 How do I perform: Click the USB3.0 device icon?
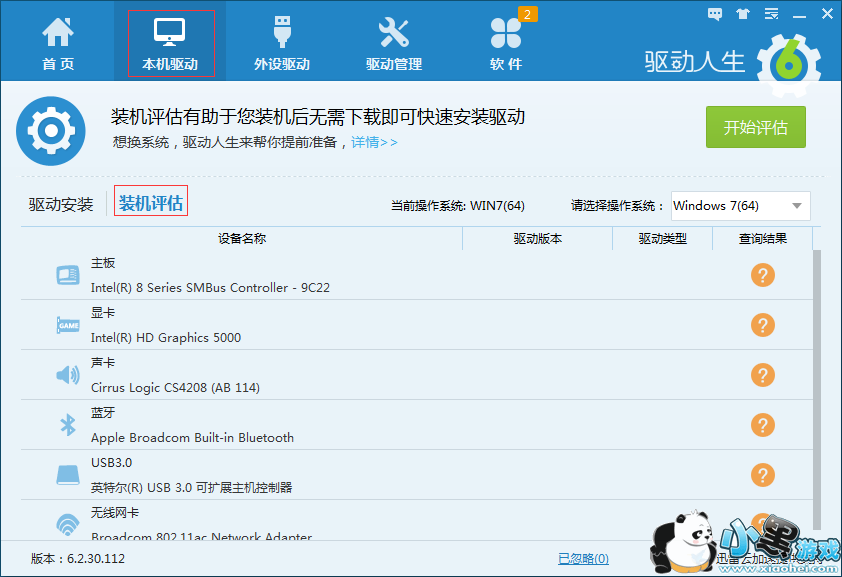[68, 474]
